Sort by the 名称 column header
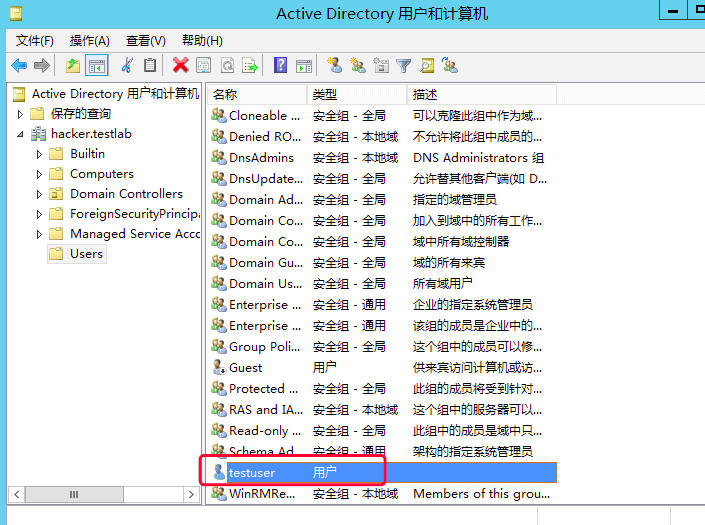The height and width of the screenshot is (525, 705). point(257,94)
